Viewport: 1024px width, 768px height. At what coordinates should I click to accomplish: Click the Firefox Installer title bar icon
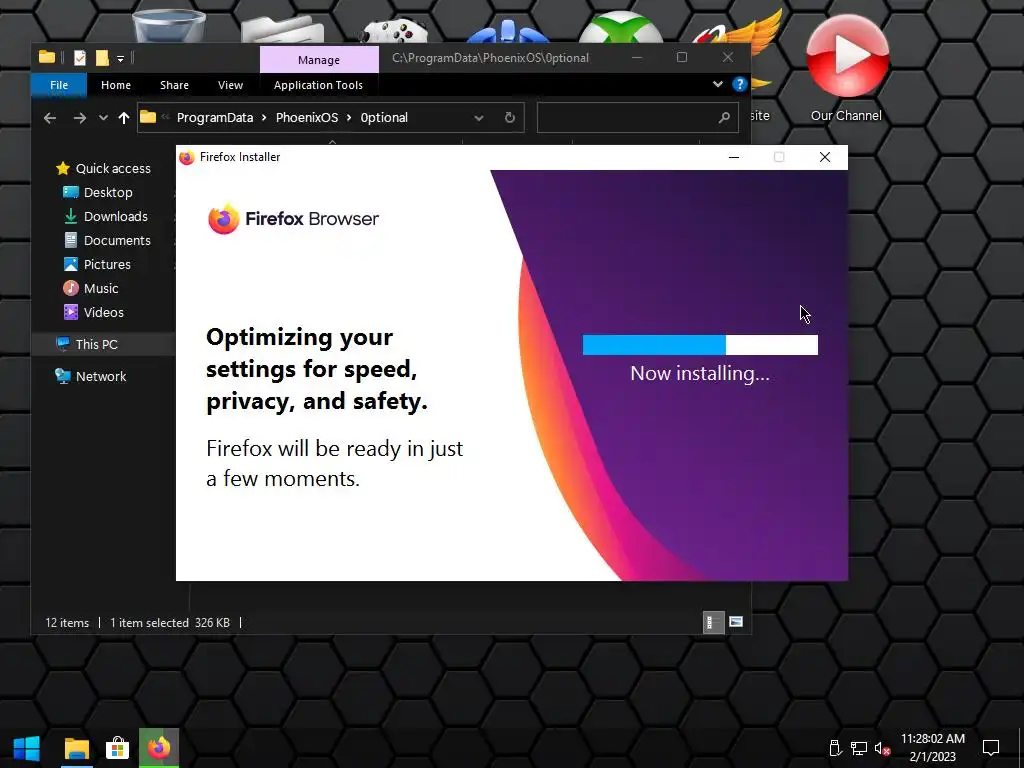click(x=187, y=157)
